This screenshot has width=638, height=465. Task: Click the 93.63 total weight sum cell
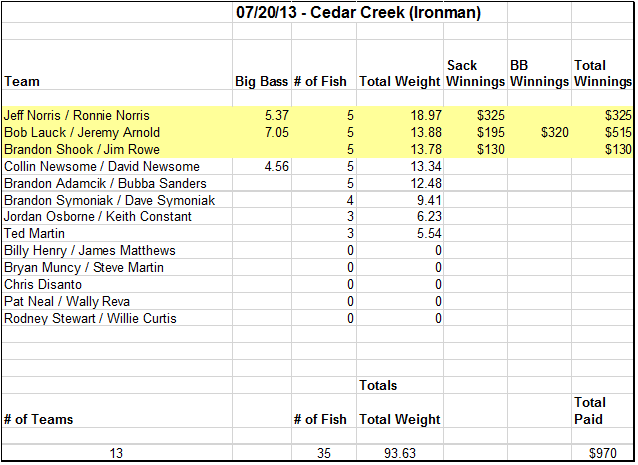(x=401, y=454)
